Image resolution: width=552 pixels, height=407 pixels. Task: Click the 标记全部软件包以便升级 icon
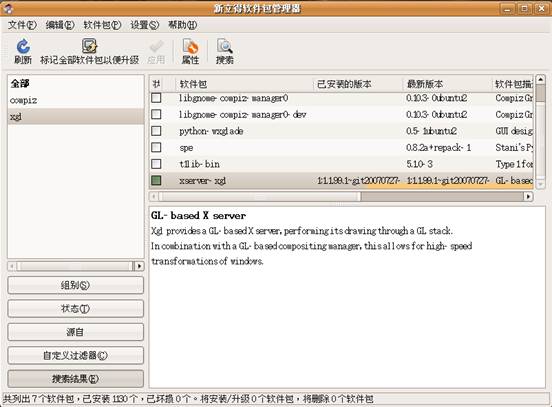point(89,46)
